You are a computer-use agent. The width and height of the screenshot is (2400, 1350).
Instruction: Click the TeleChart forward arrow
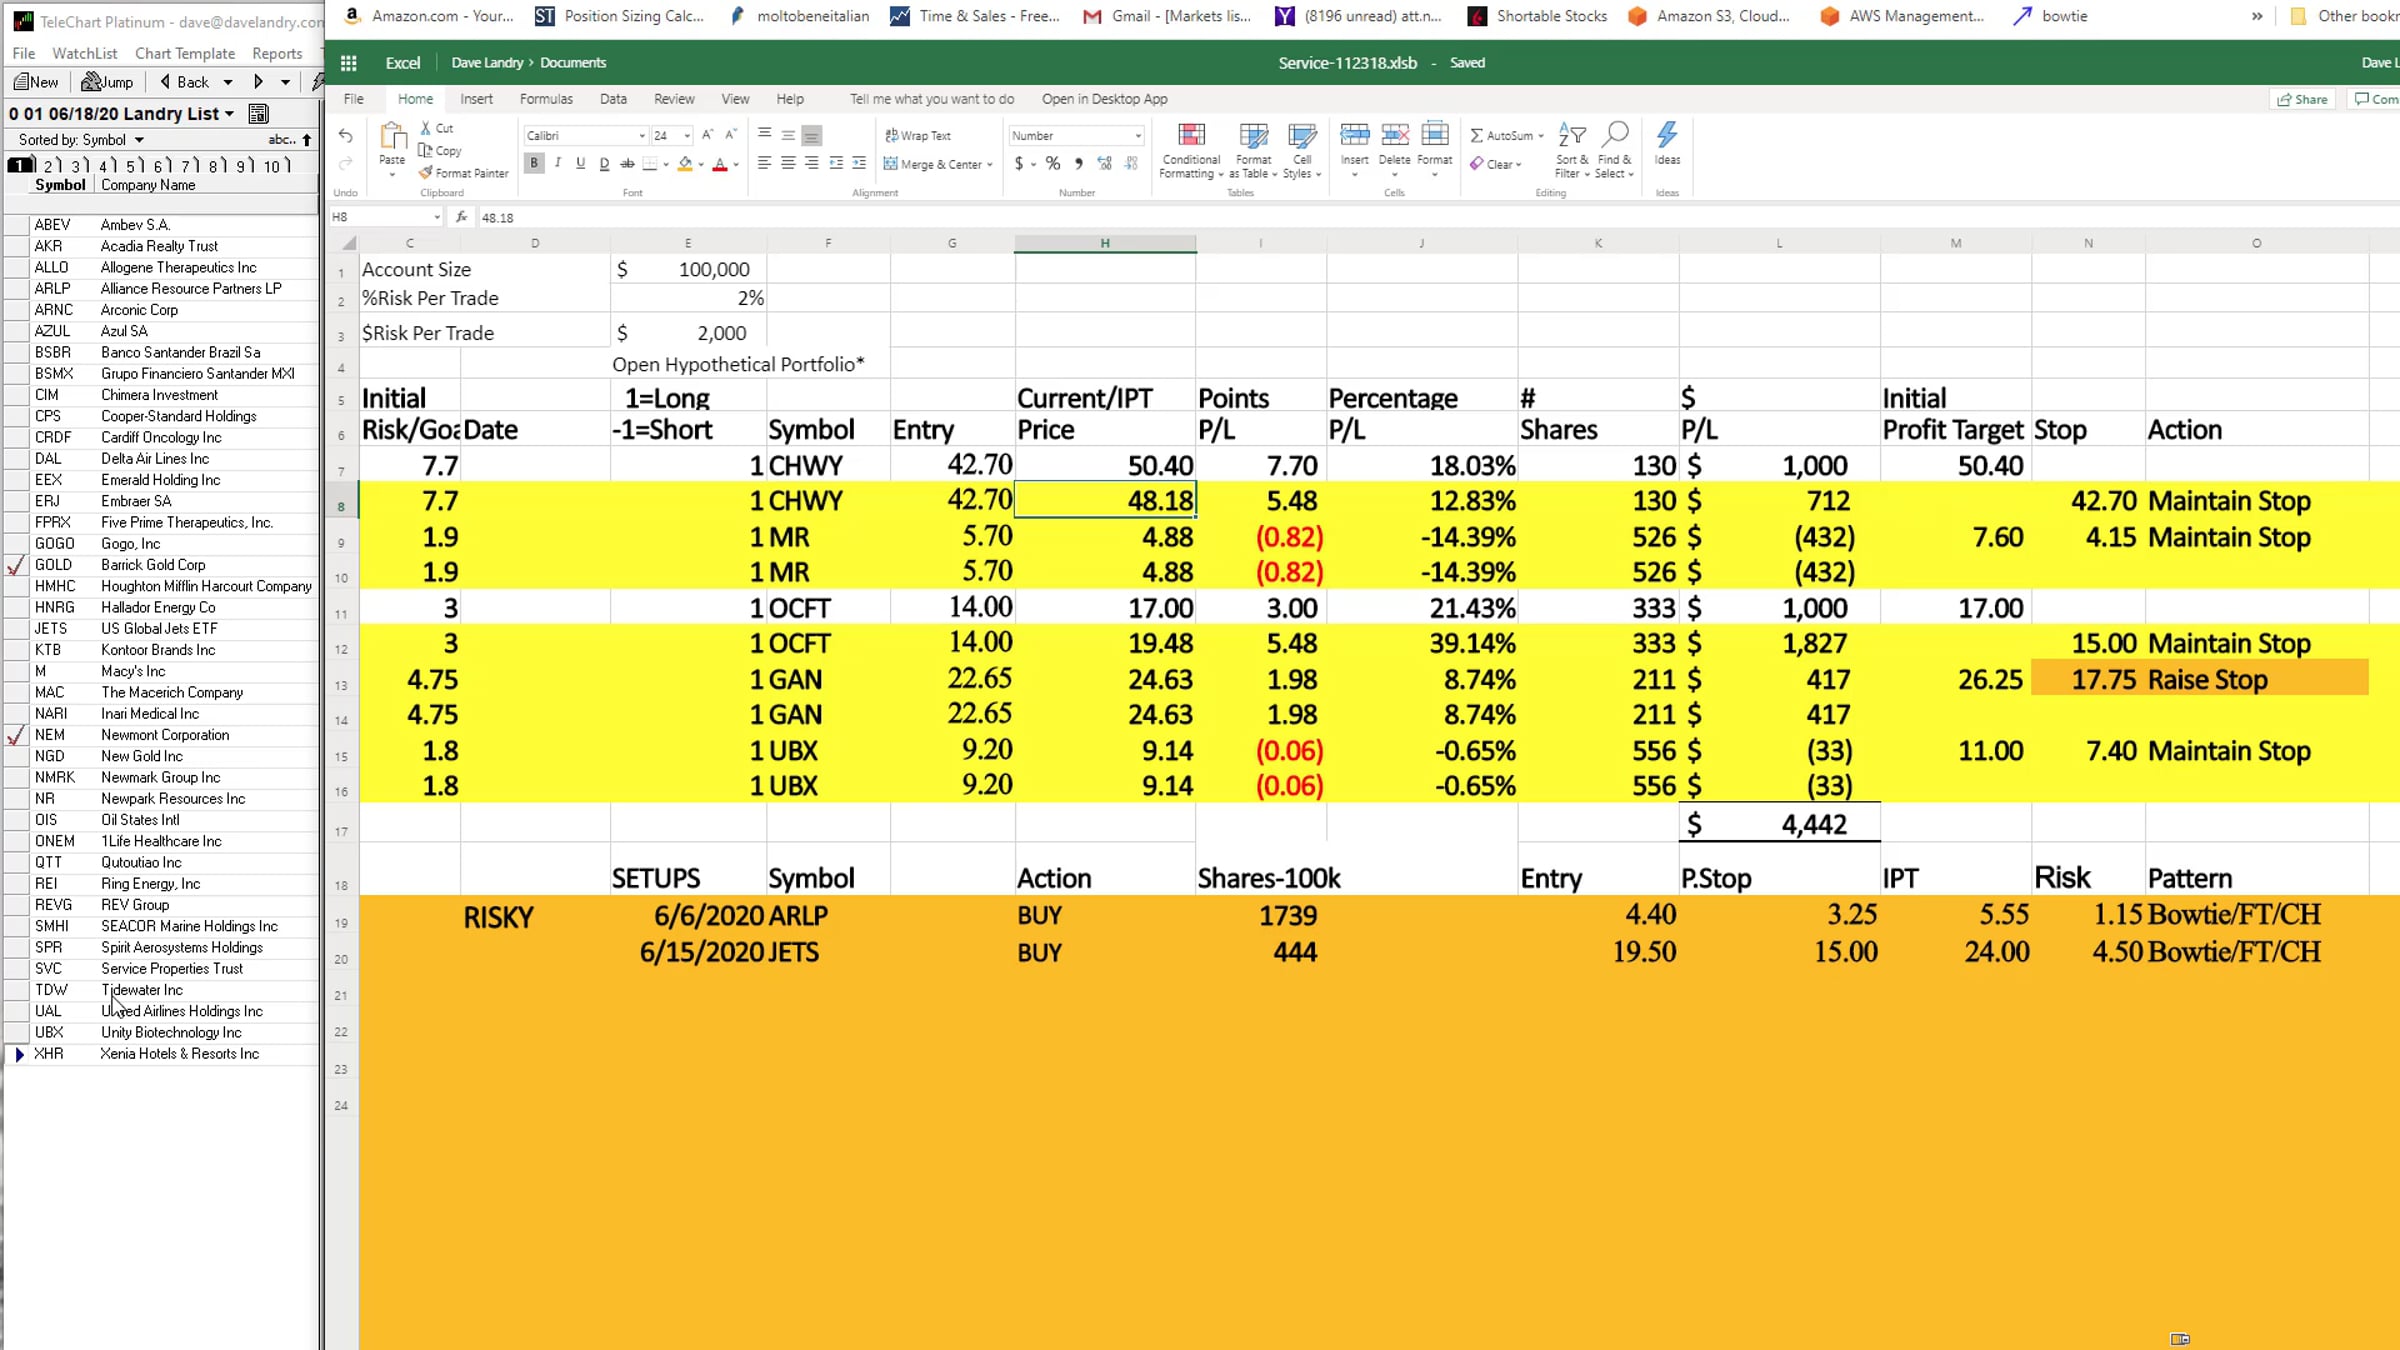(258, 82)
